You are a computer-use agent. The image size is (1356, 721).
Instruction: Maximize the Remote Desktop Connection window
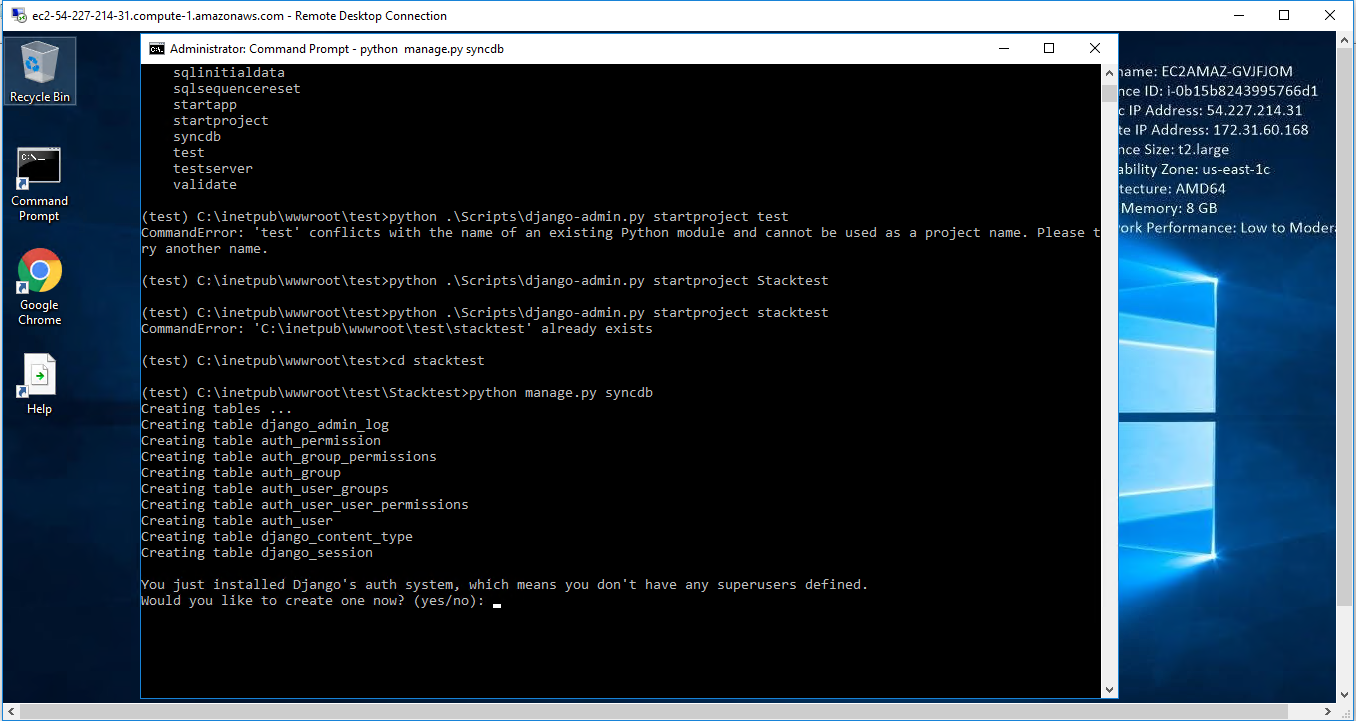pos(1284,16)
